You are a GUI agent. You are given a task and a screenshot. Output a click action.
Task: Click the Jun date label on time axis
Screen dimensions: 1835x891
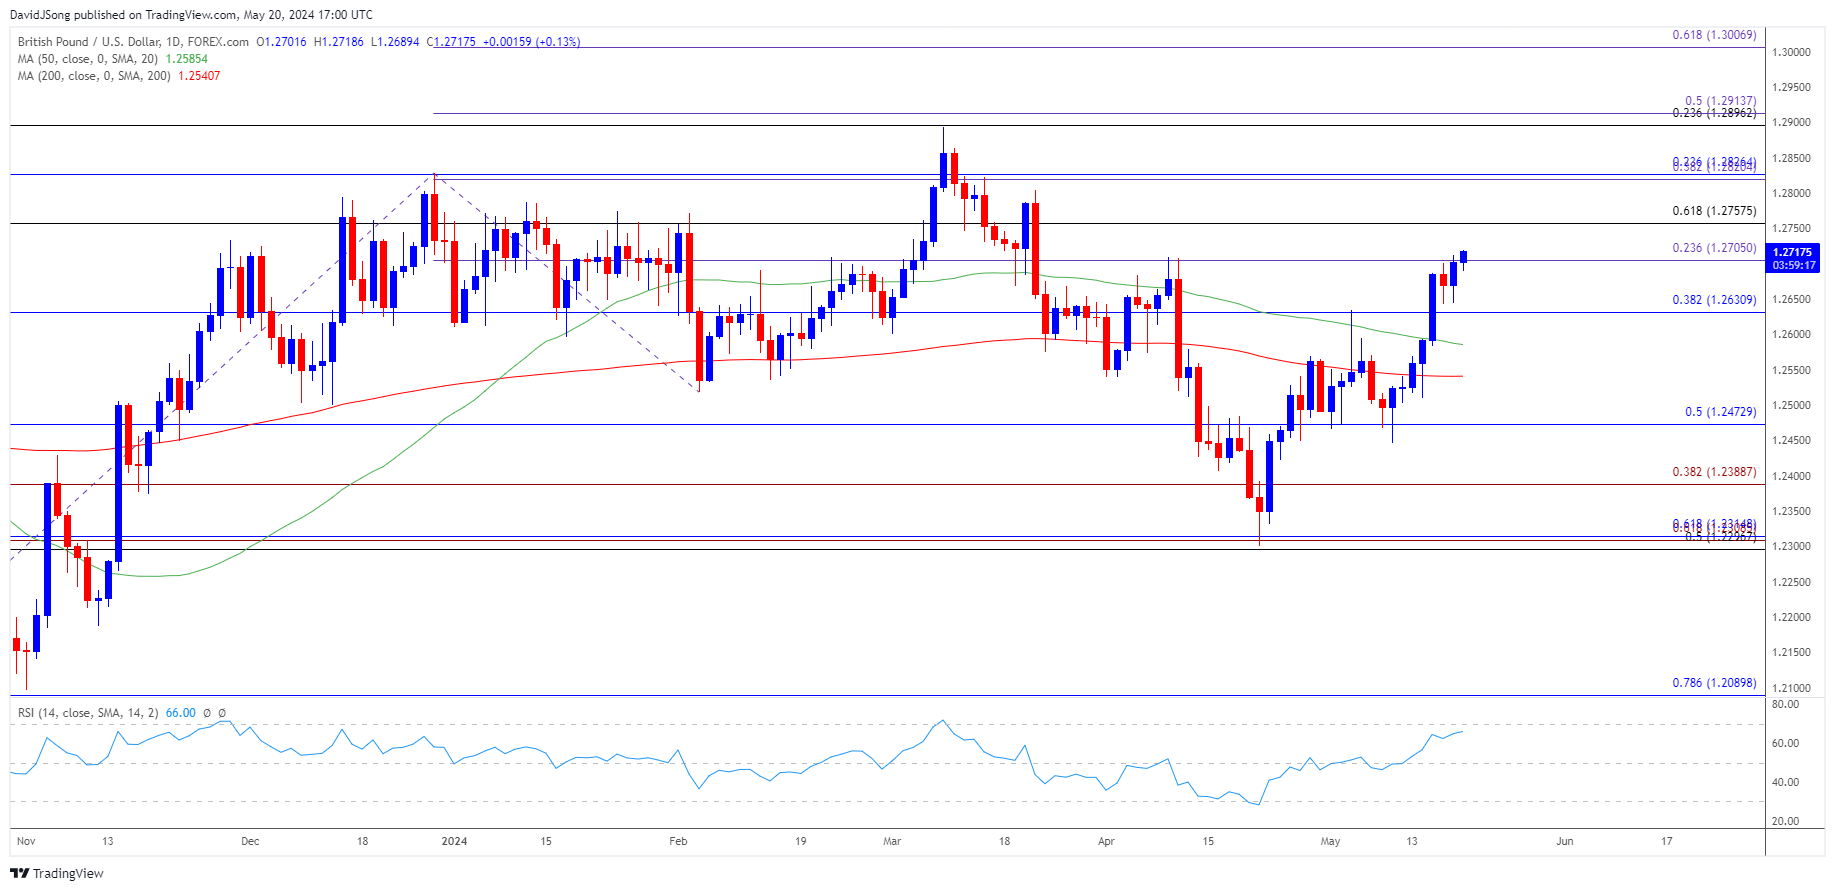coord(1565,842)
